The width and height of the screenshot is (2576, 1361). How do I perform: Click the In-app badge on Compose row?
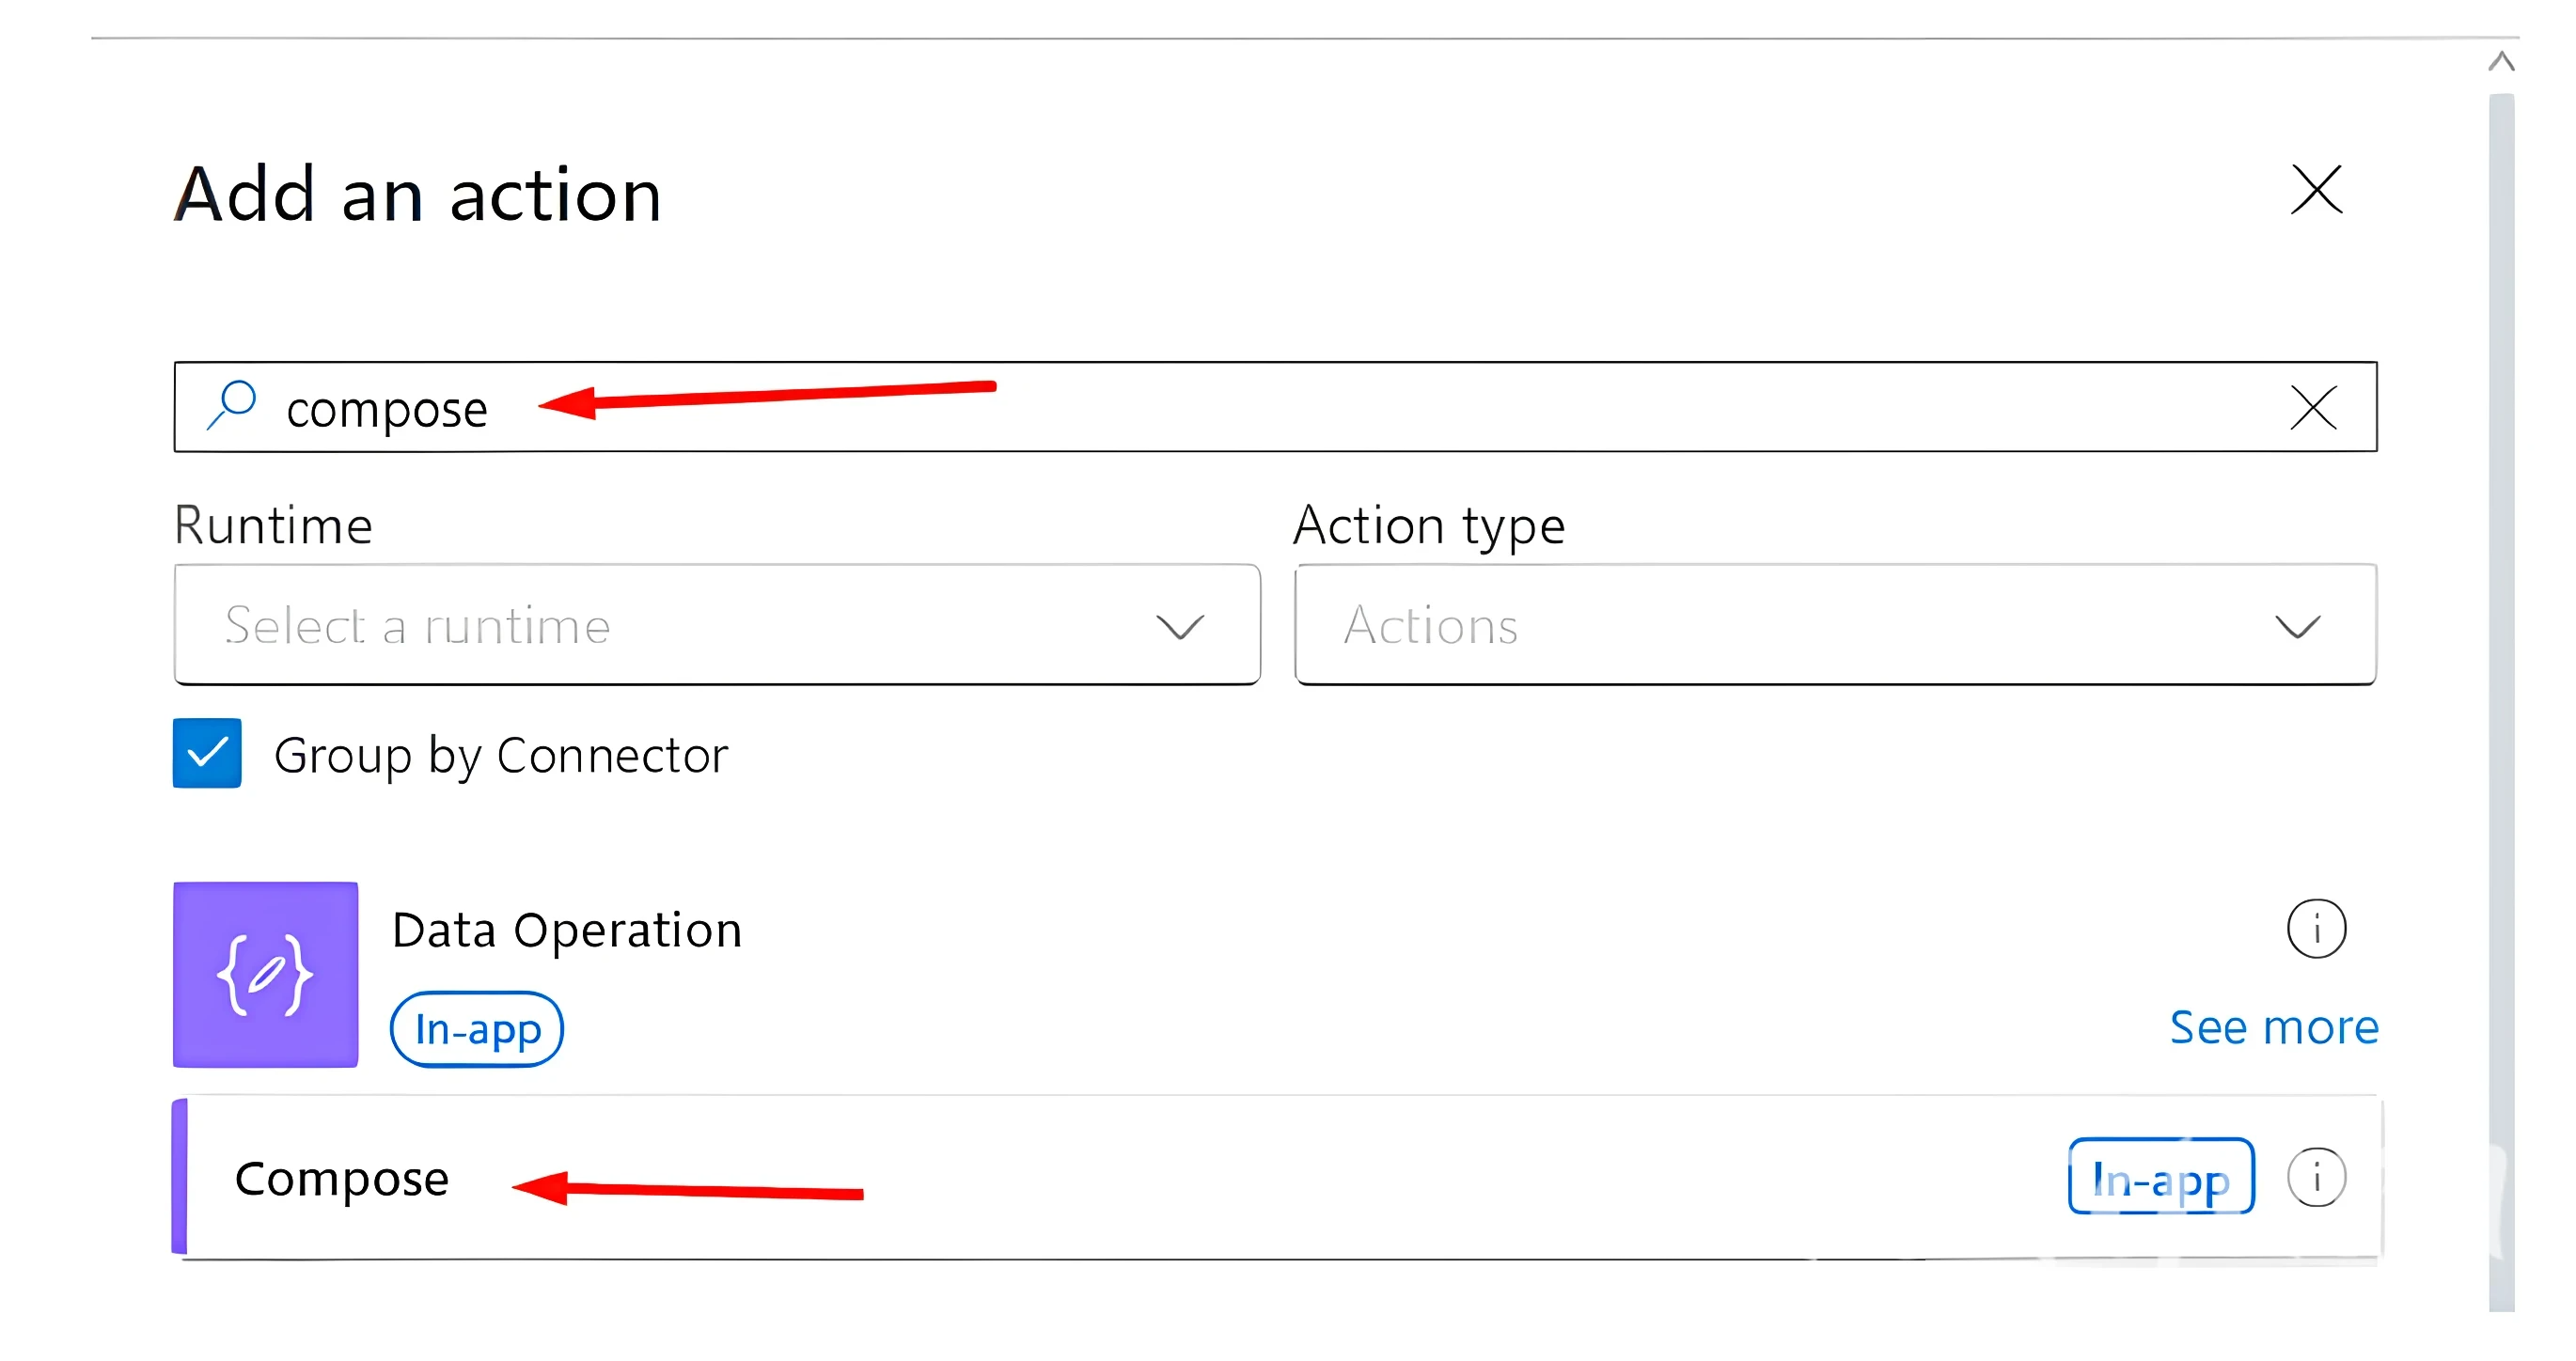[x=2161, y=1177]
